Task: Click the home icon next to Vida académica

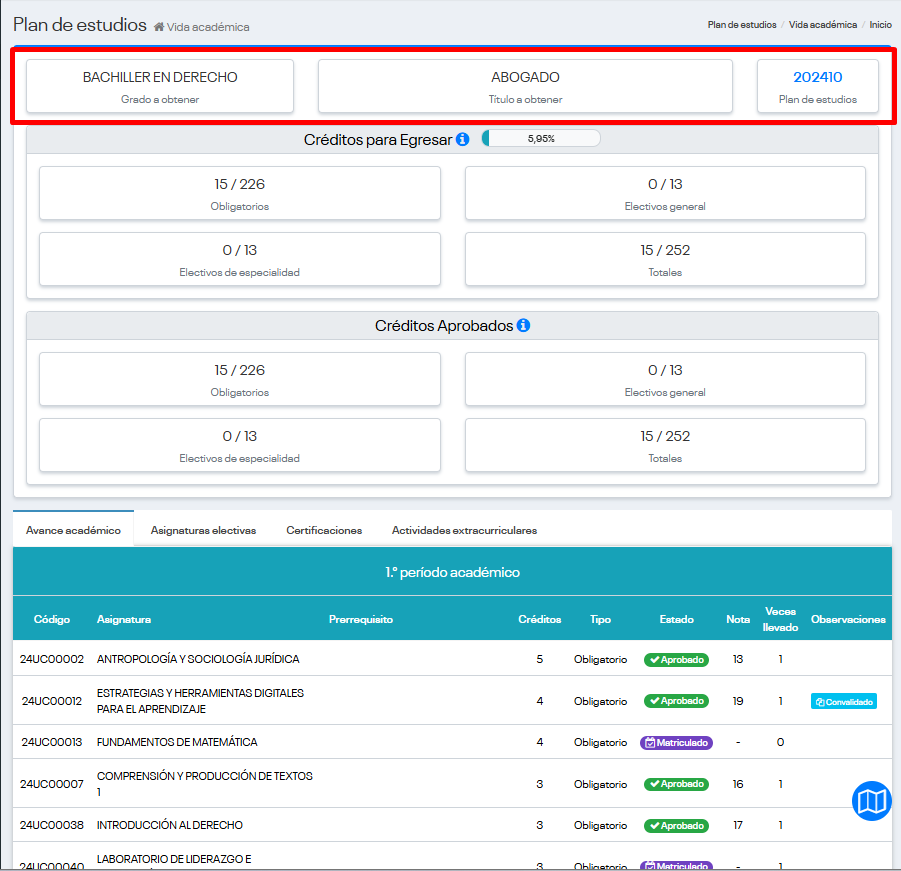Action: (159, 27)
